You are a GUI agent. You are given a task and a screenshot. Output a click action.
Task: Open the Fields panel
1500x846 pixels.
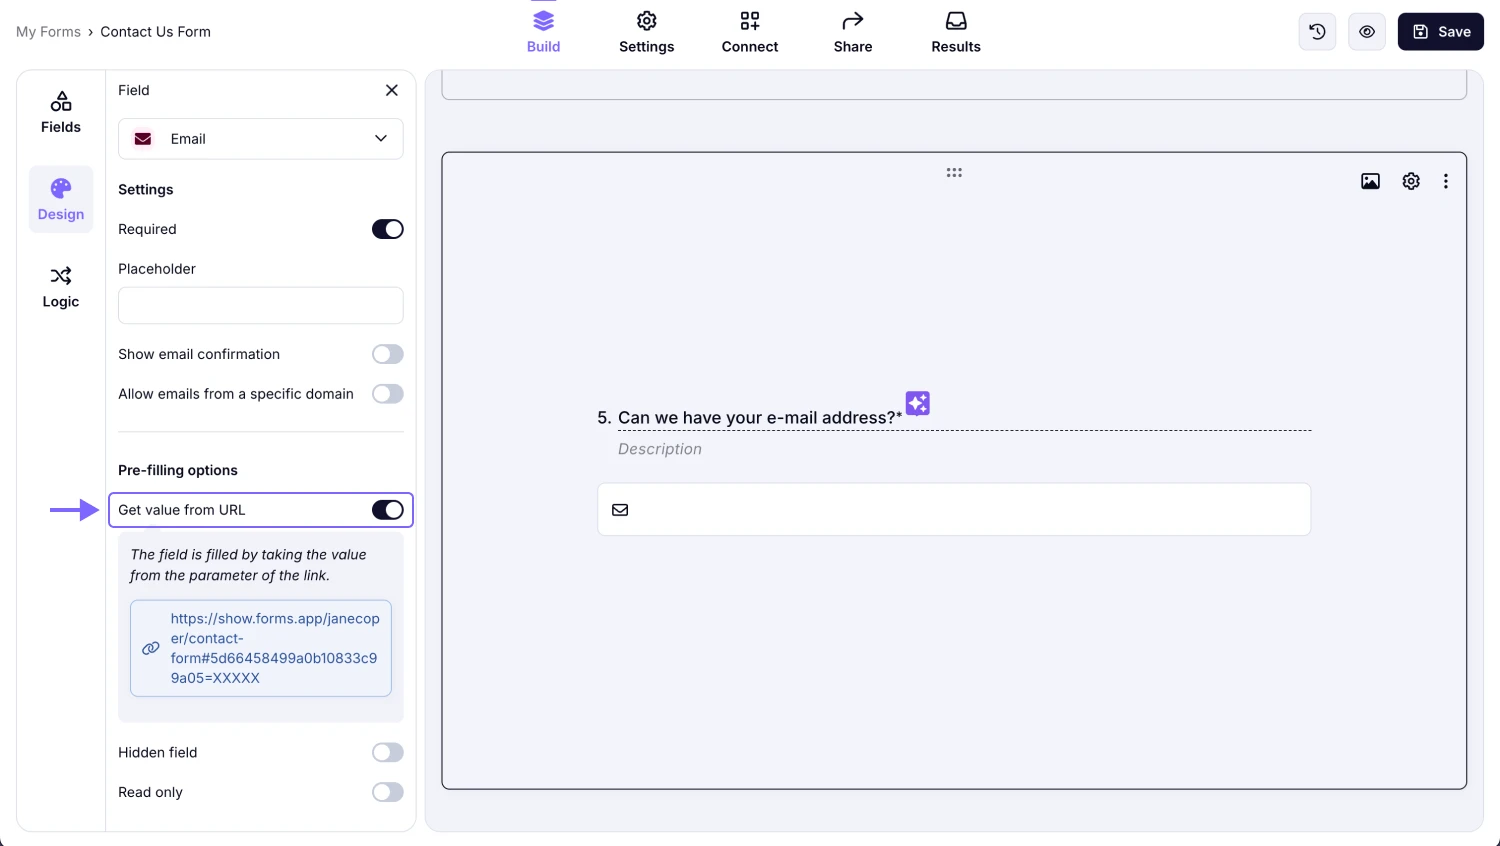coord(61,111)
